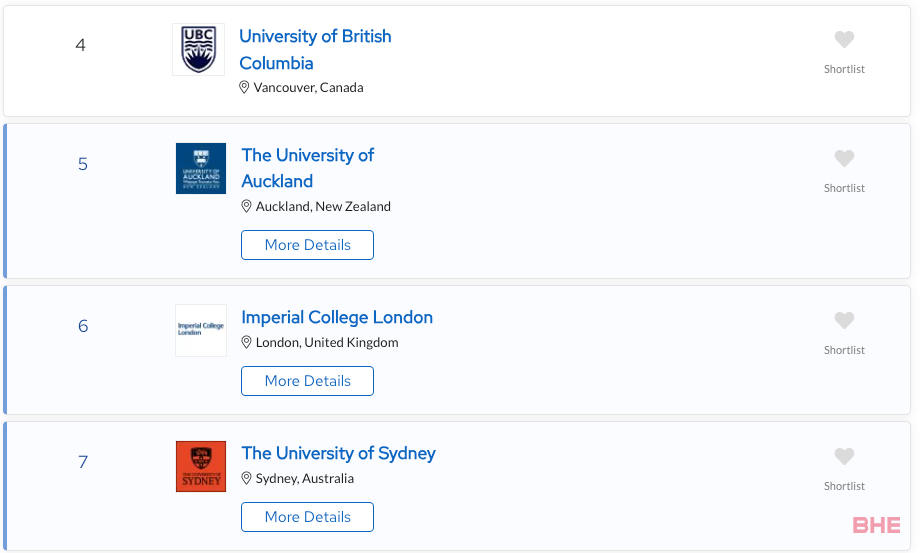Open University of British Columbia link
This screenshot has width=920, height=553.
pos(315,49)
